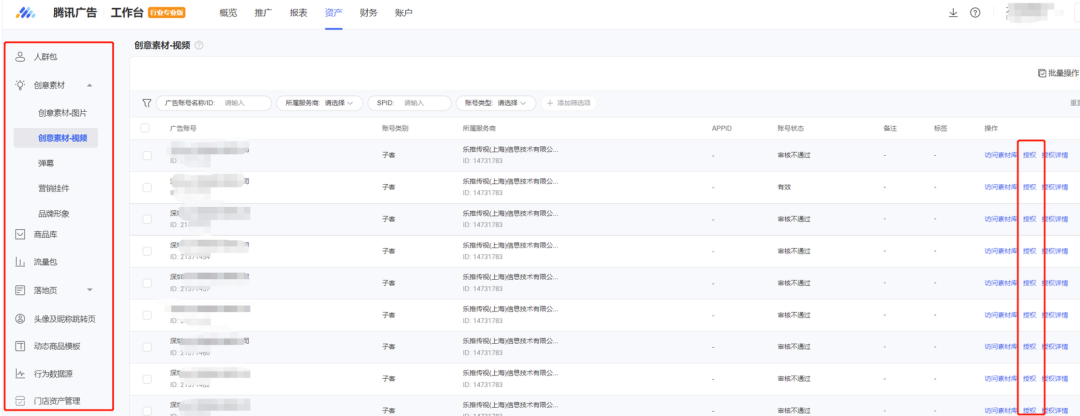The height and width of the screenshot is (416, 1080).
Task: Check the second account row checkbox
Action: [146, 187]
